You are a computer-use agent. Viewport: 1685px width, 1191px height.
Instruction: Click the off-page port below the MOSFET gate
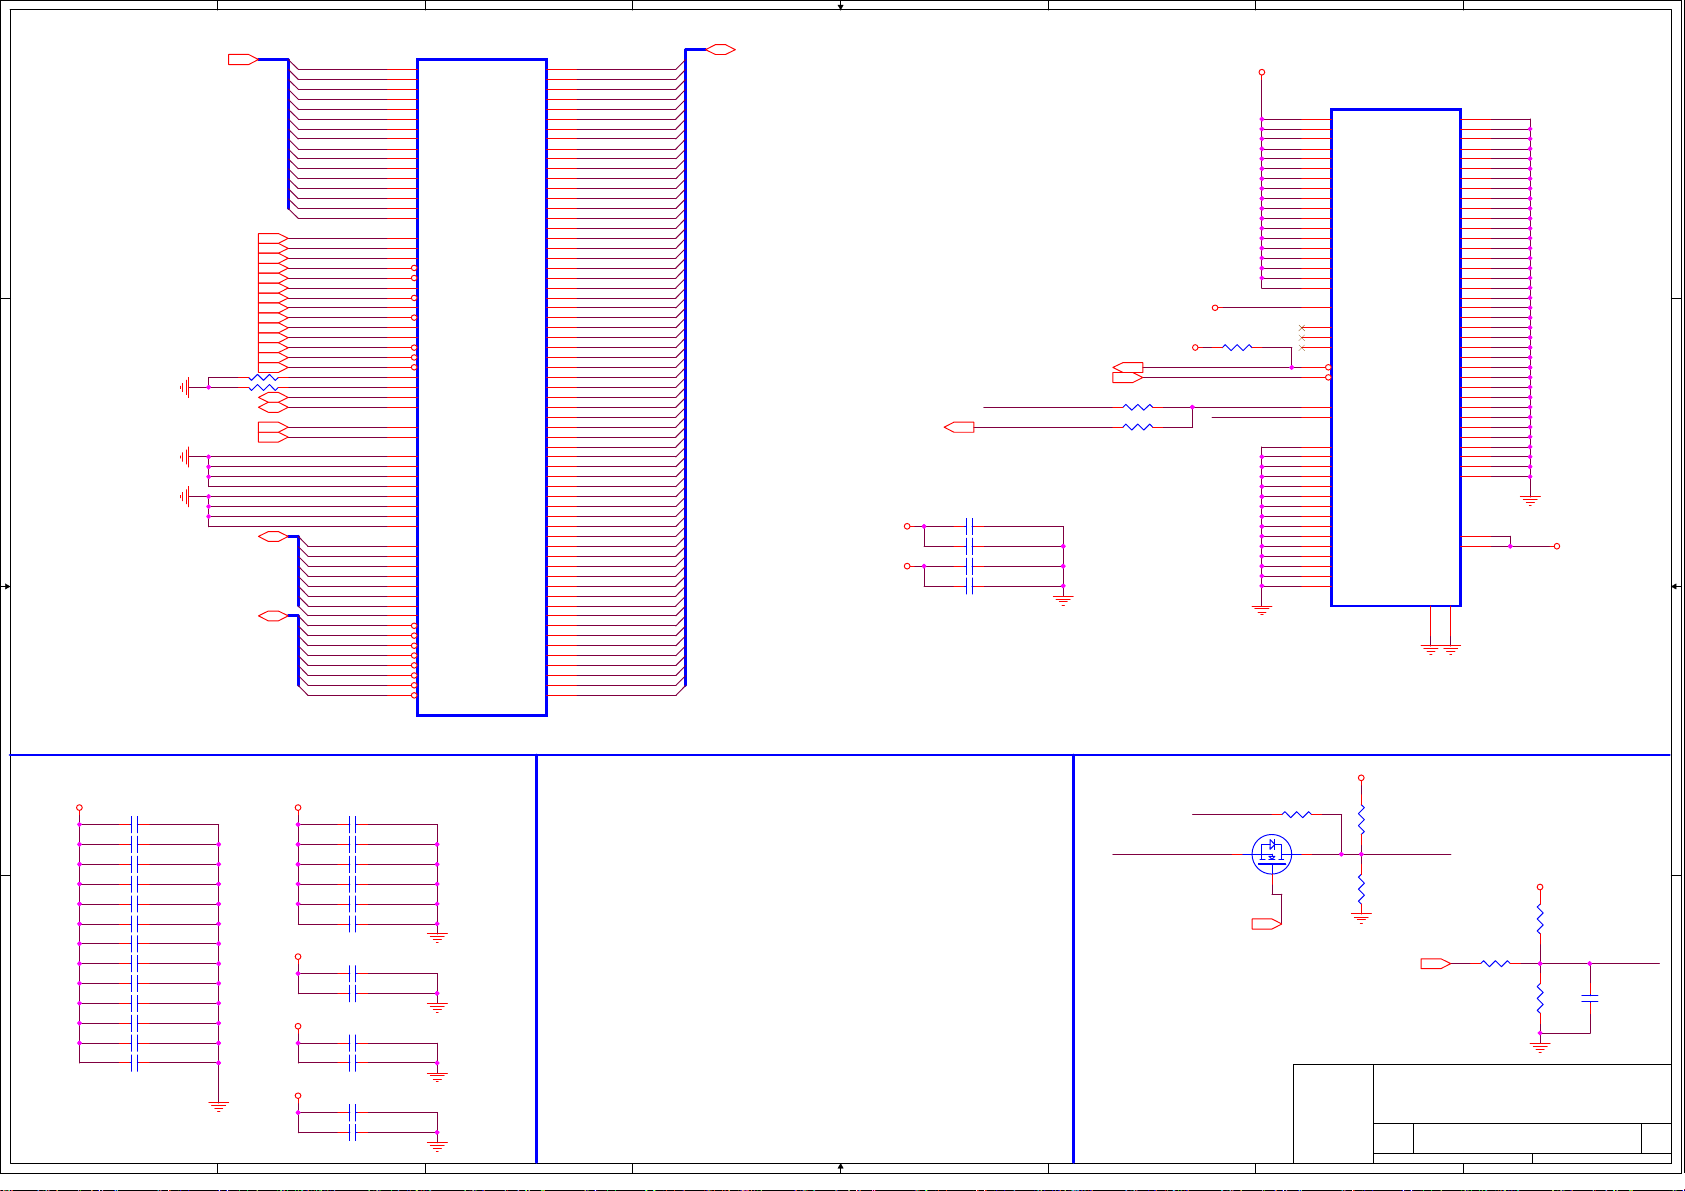(x=1267, y=924)
